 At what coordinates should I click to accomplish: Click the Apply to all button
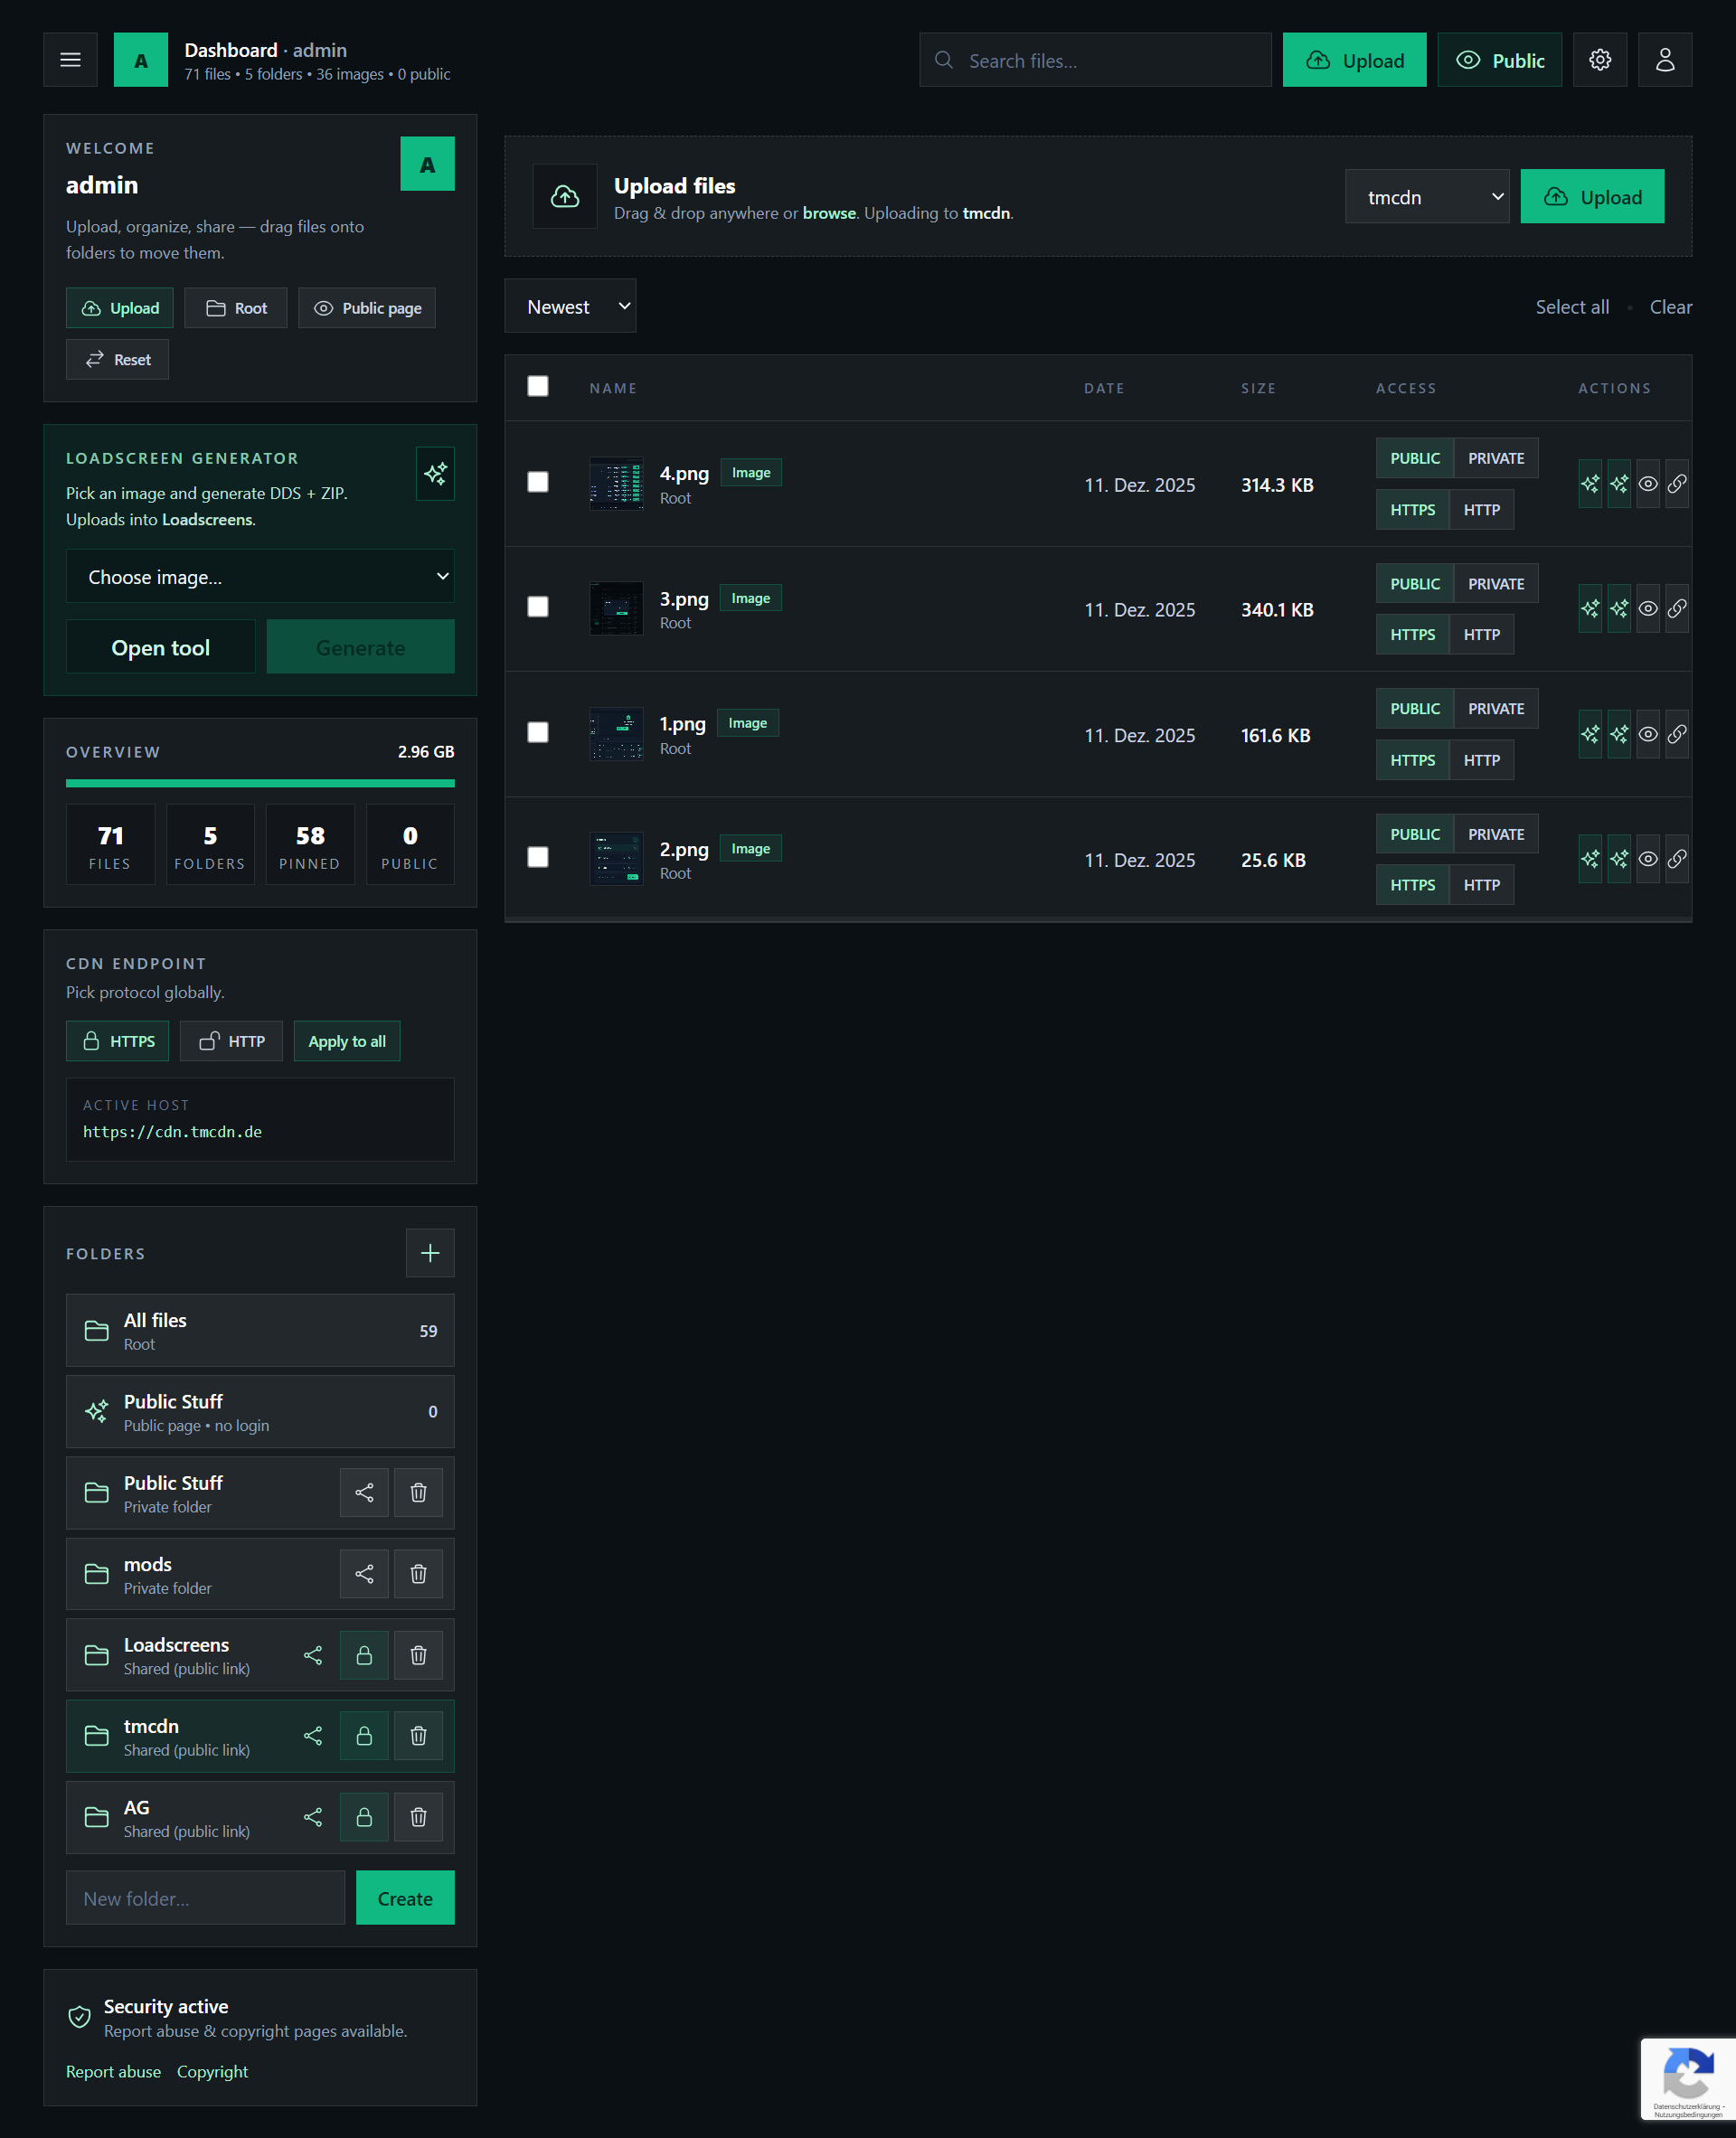[x=346, y=1041]
